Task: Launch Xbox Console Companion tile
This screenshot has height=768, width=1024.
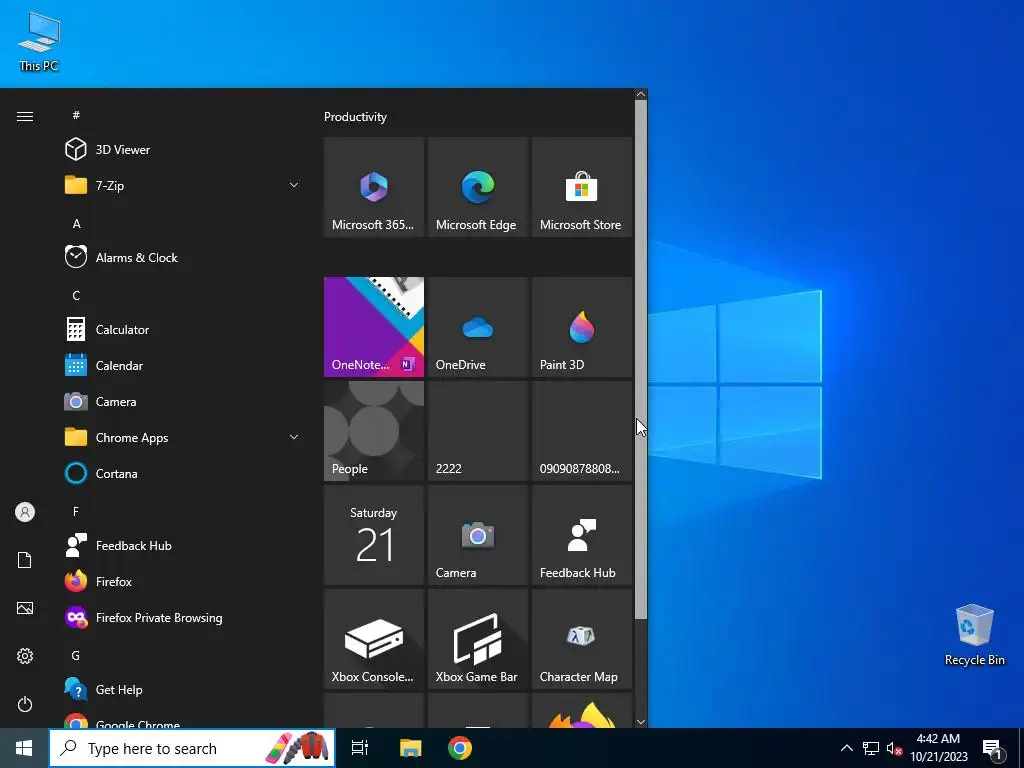Action: coord(374,639)
